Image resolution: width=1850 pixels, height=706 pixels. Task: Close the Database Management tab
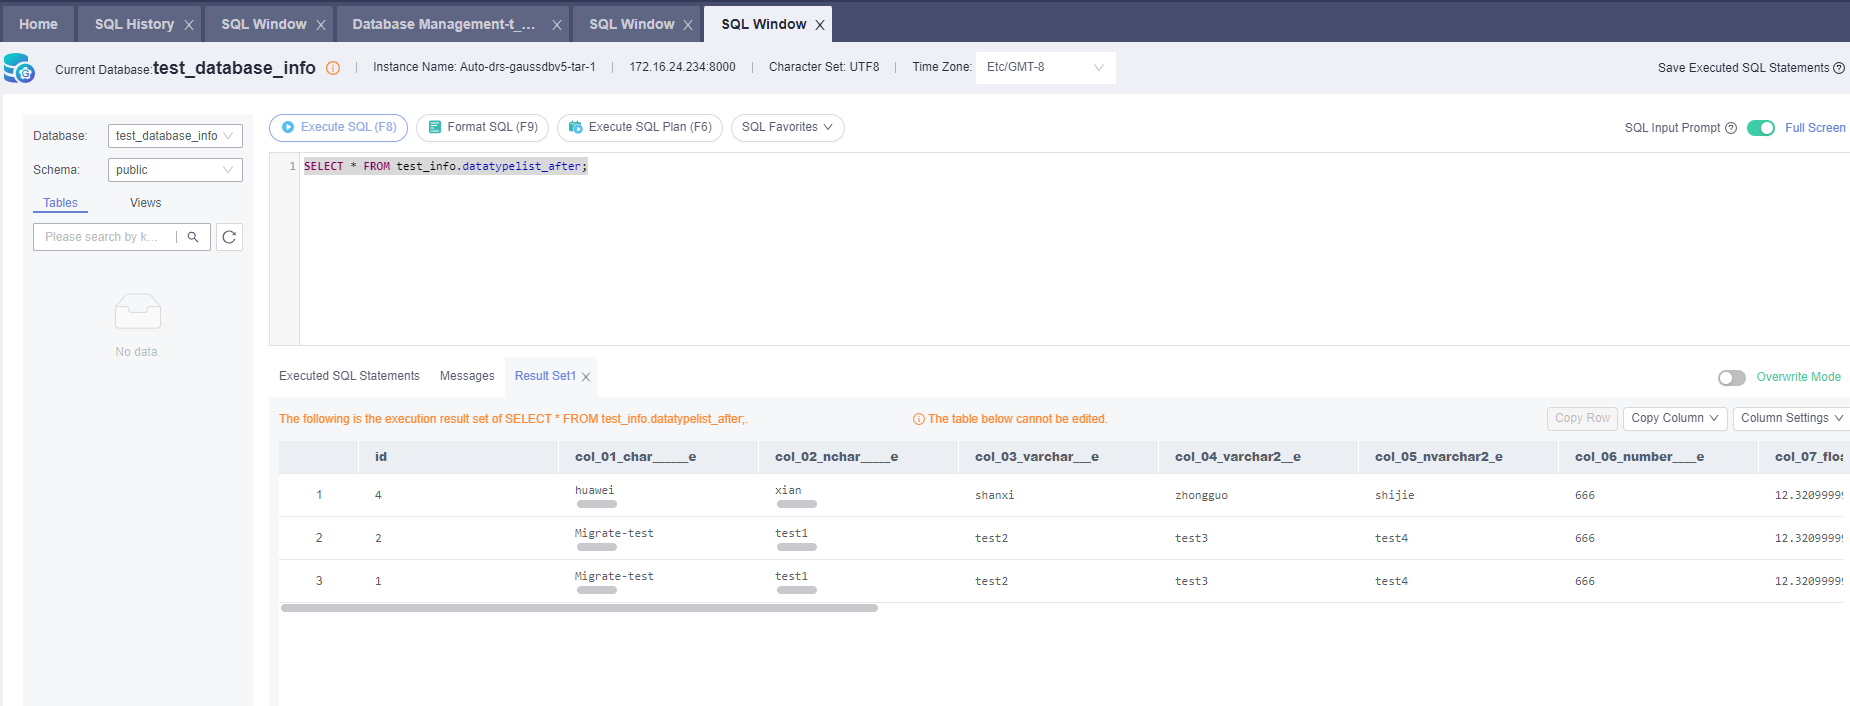557,25
